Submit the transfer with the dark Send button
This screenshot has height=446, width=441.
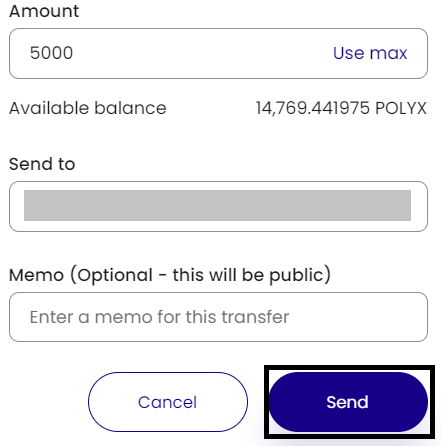tap(348, 402)
